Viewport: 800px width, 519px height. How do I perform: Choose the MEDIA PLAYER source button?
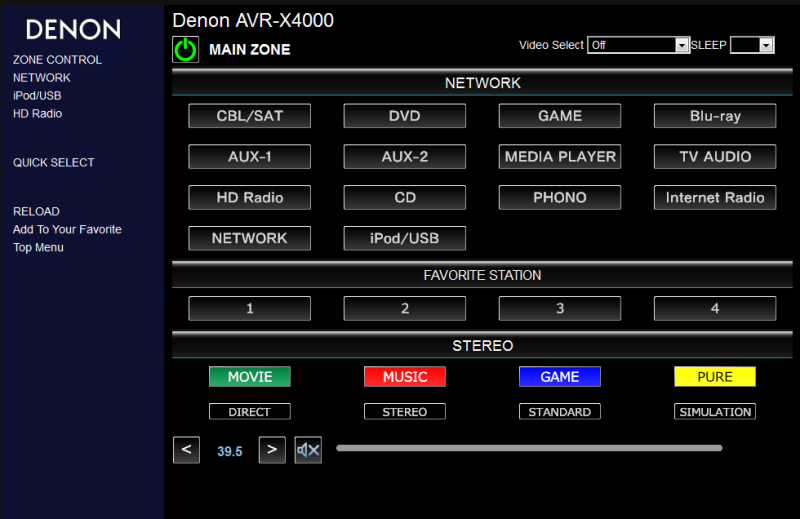point(560,157)
